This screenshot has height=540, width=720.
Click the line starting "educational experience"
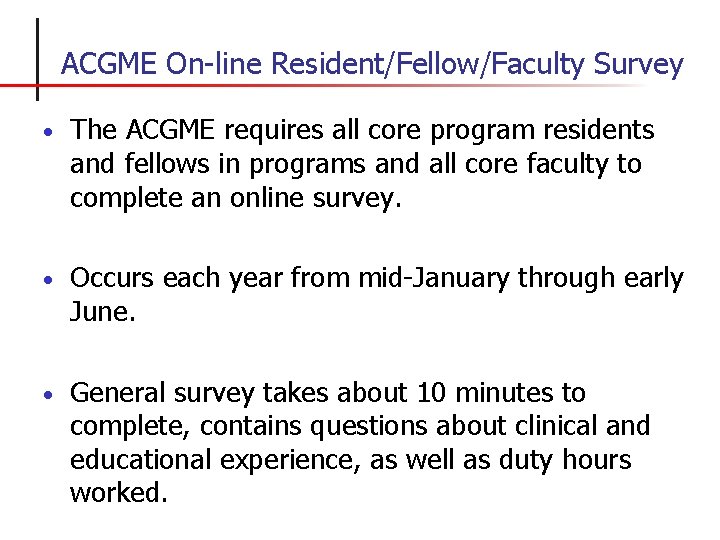click(x=350, y=460)
